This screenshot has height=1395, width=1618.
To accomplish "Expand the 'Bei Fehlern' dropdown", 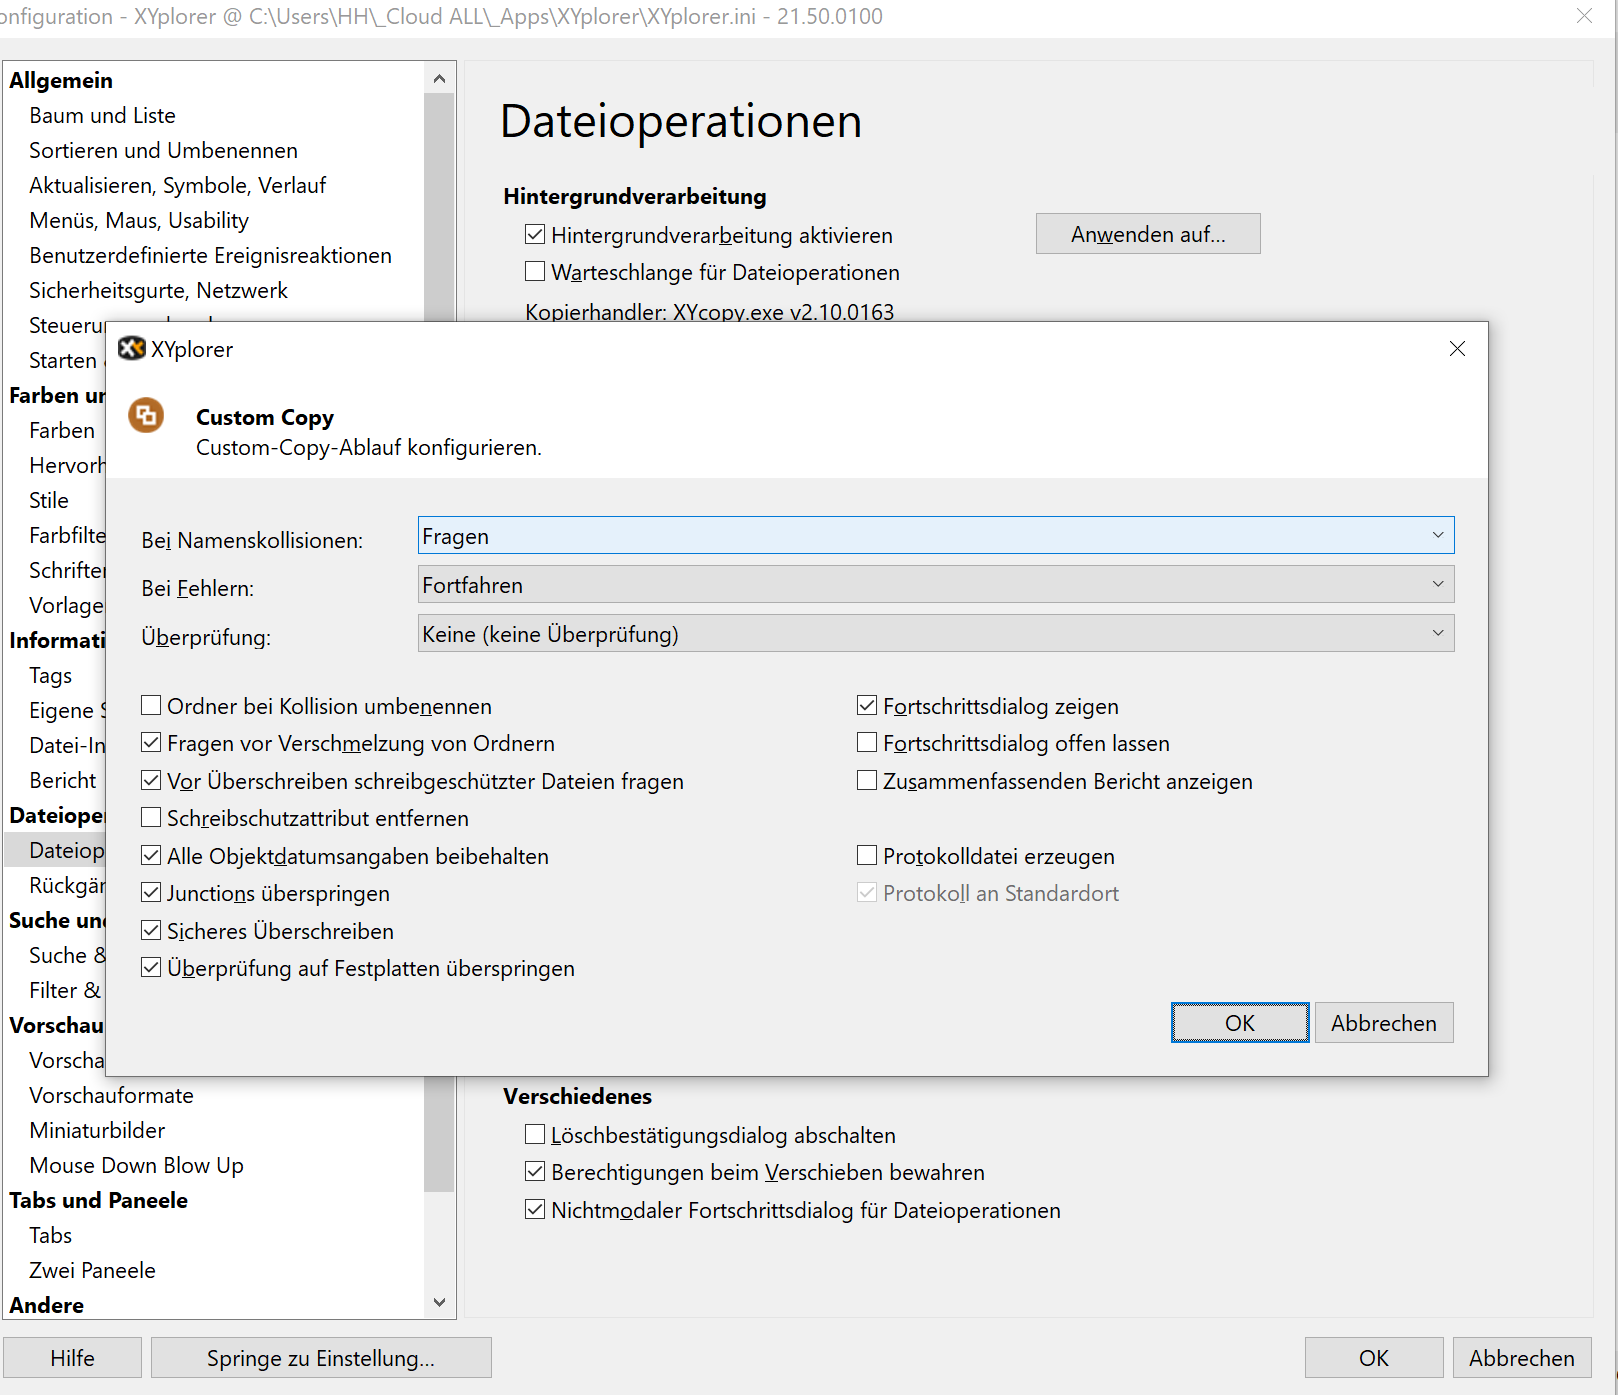I will [935, 585].
